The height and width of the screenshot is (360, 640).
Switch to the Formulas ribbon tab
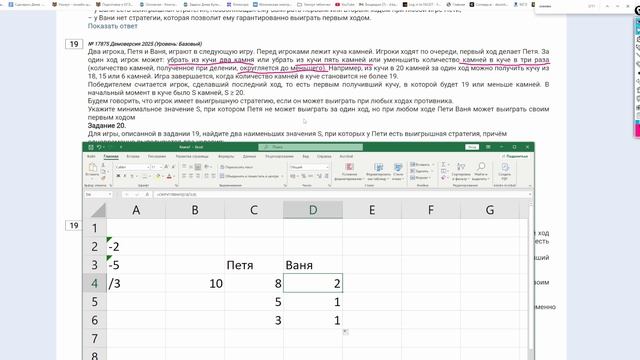coord(226,156)
